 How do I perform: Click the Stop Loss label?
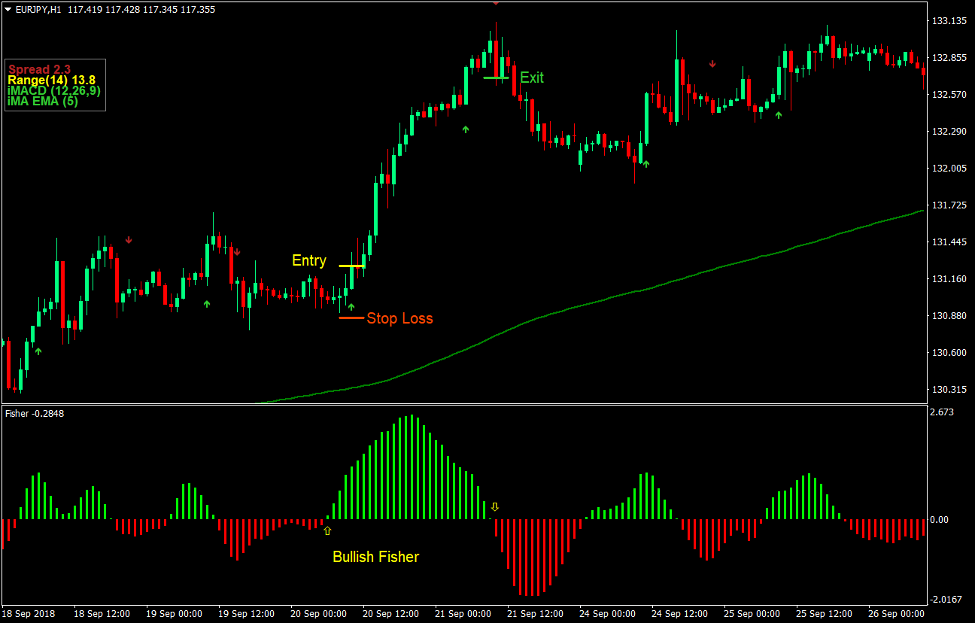coord(400,318)
